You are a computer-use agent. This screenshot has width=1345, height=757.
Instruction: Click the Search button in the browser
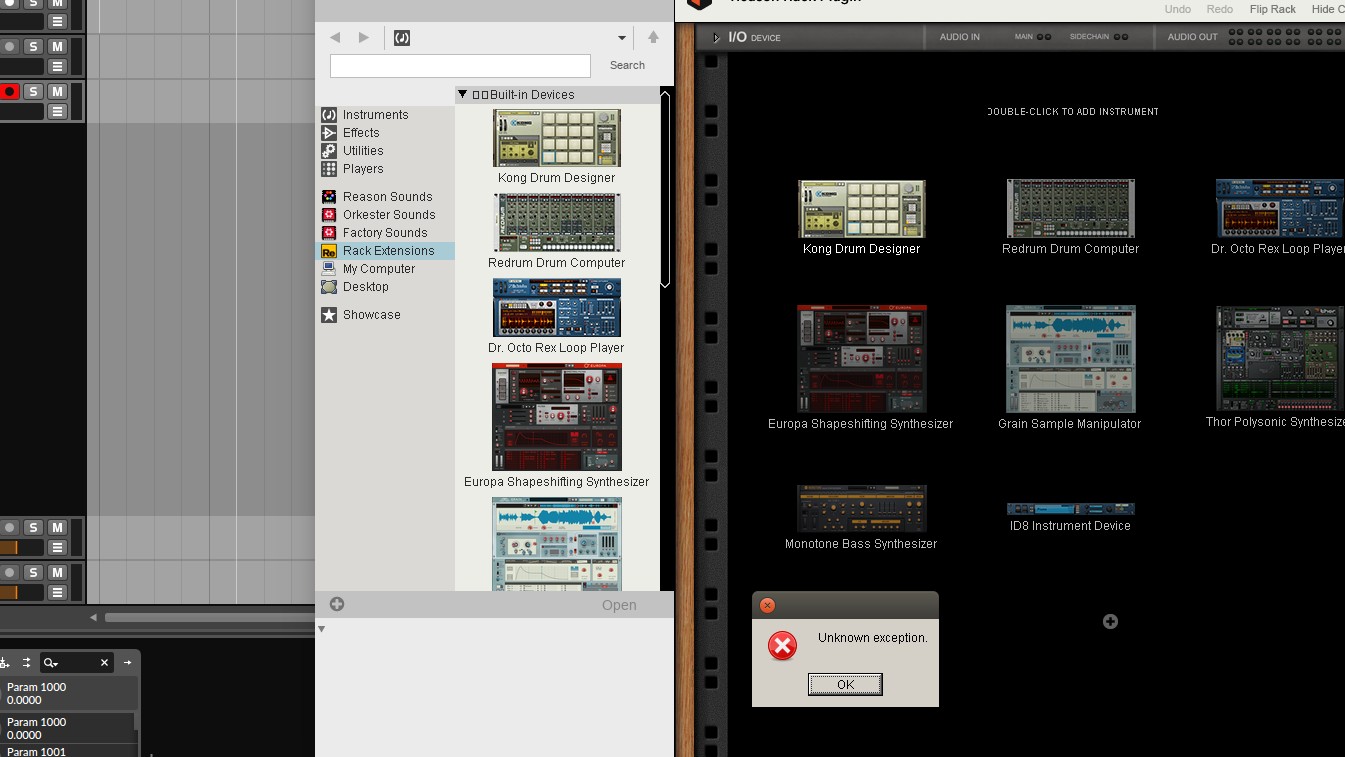(x=627, y=65)
